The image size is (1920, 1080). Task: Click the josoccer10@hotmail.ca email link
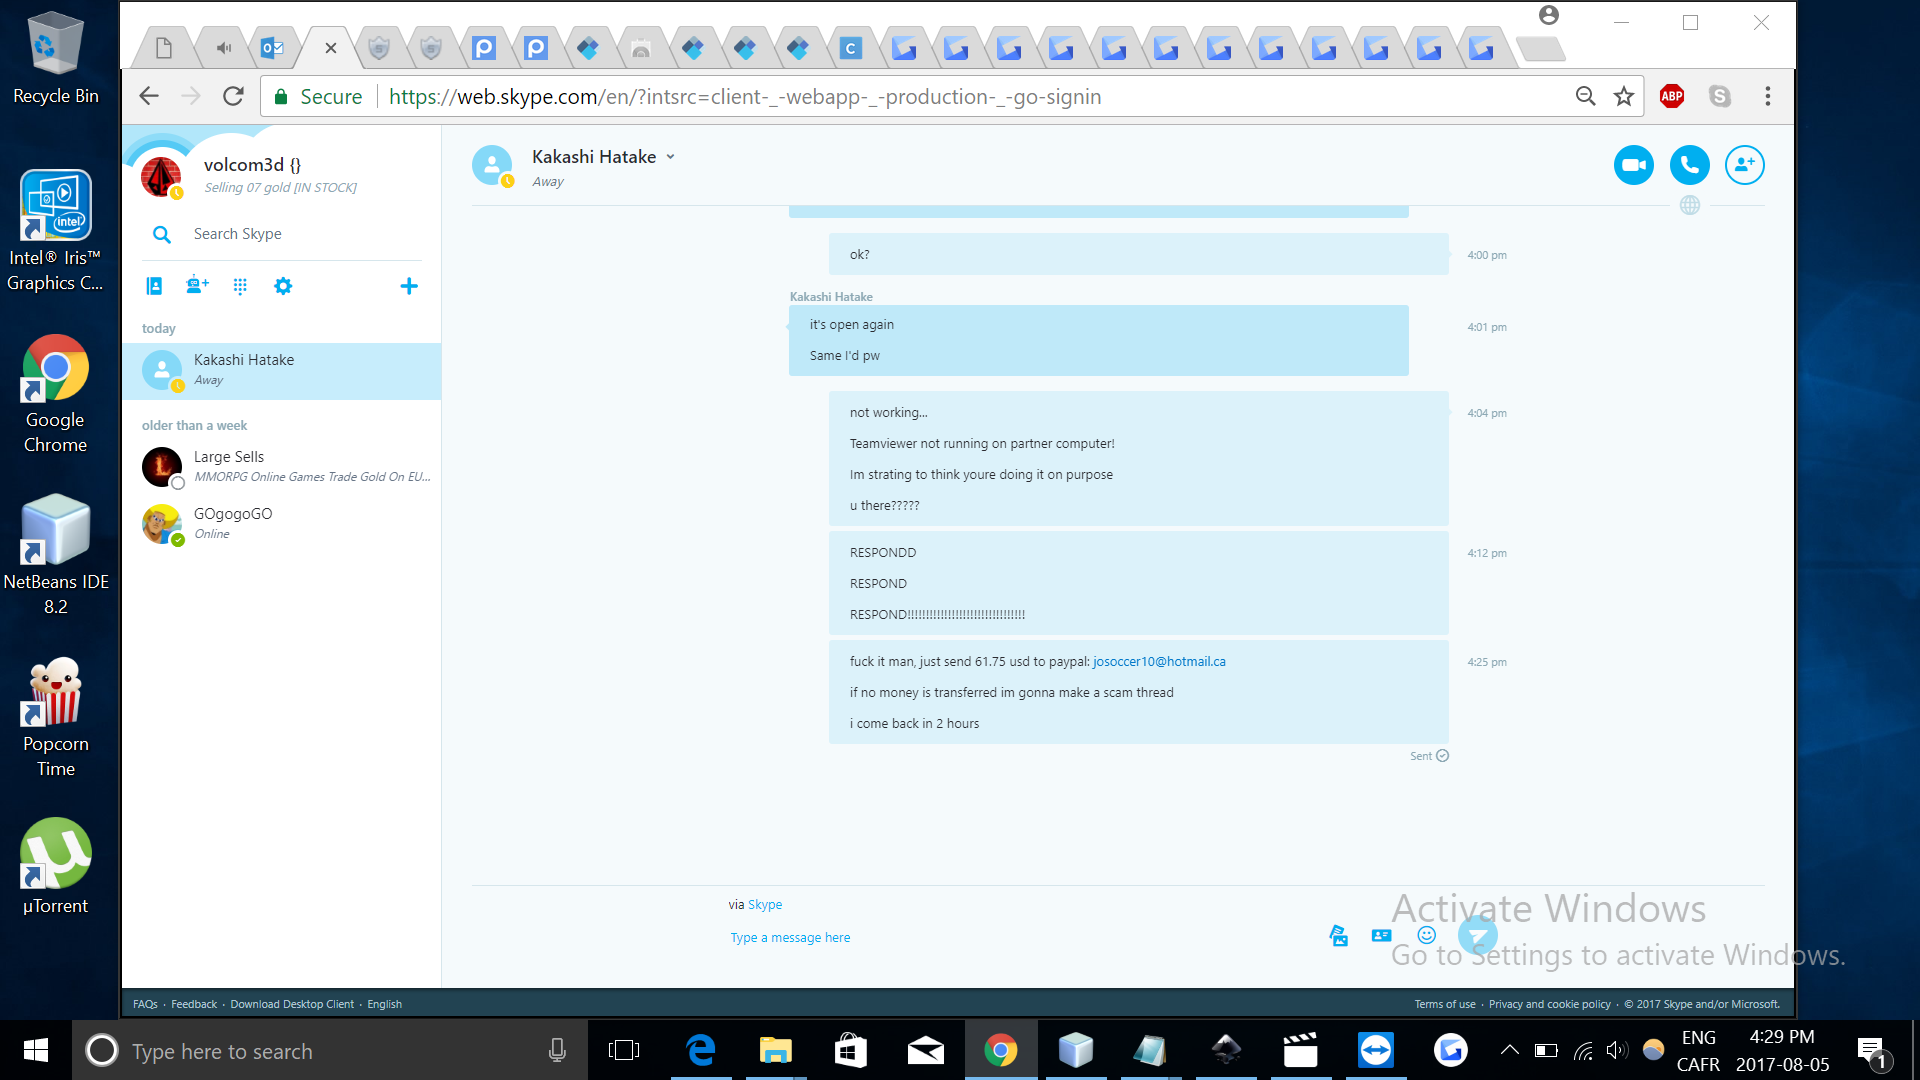pos(1158,661)
